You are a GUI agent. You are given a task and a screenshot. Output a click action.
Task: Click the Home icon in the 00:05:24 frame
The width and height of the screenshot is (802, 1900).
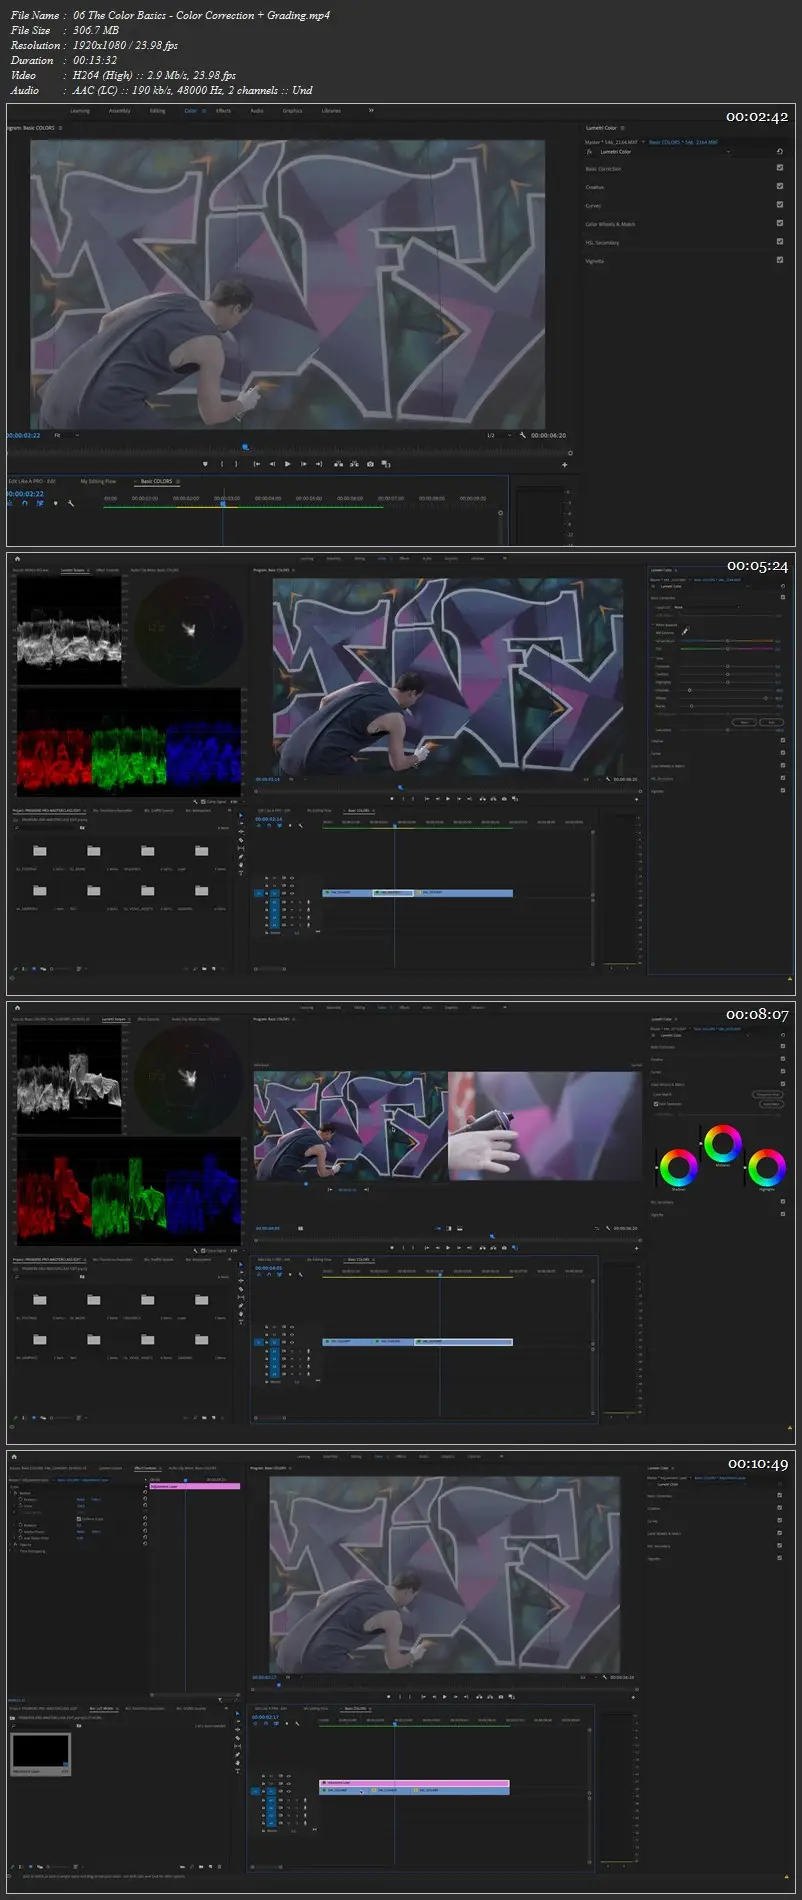point(17,559)
